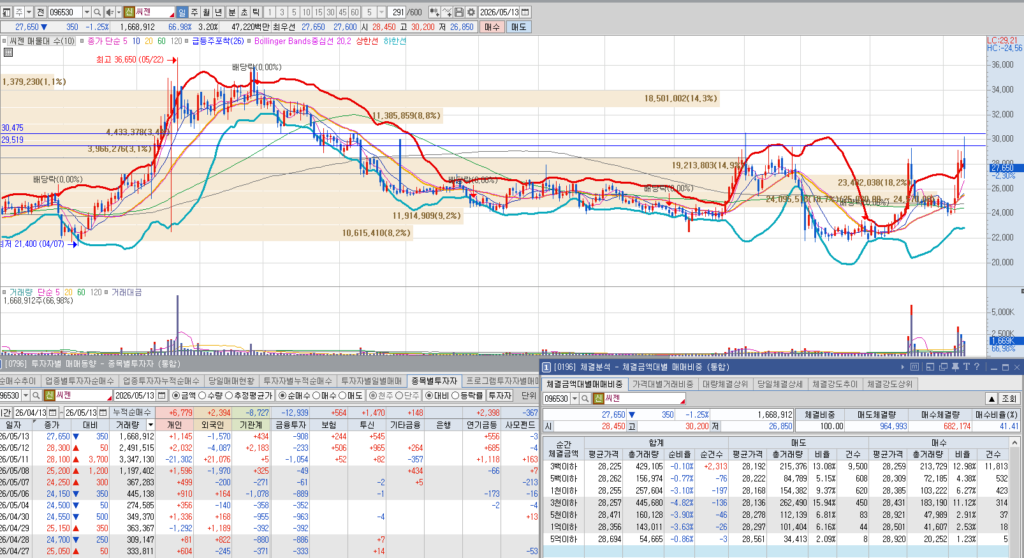Screen dimensions: 1024x558
Task: Click the small grid icon below 씨젠 매물대 label
Action: pyautogui.click(x=8, y=52)
